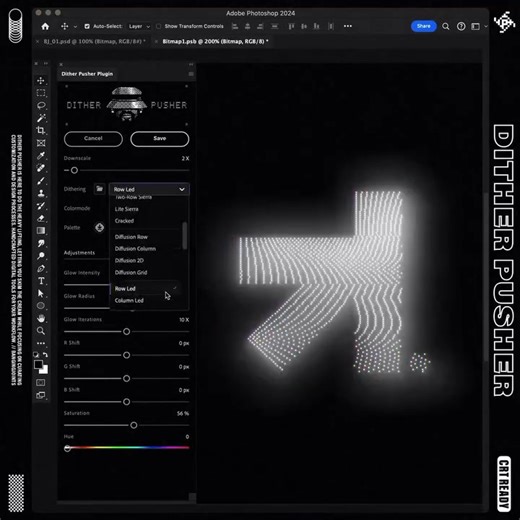
Task: Select the Ellipse shape tool
Action: point(41,306)
